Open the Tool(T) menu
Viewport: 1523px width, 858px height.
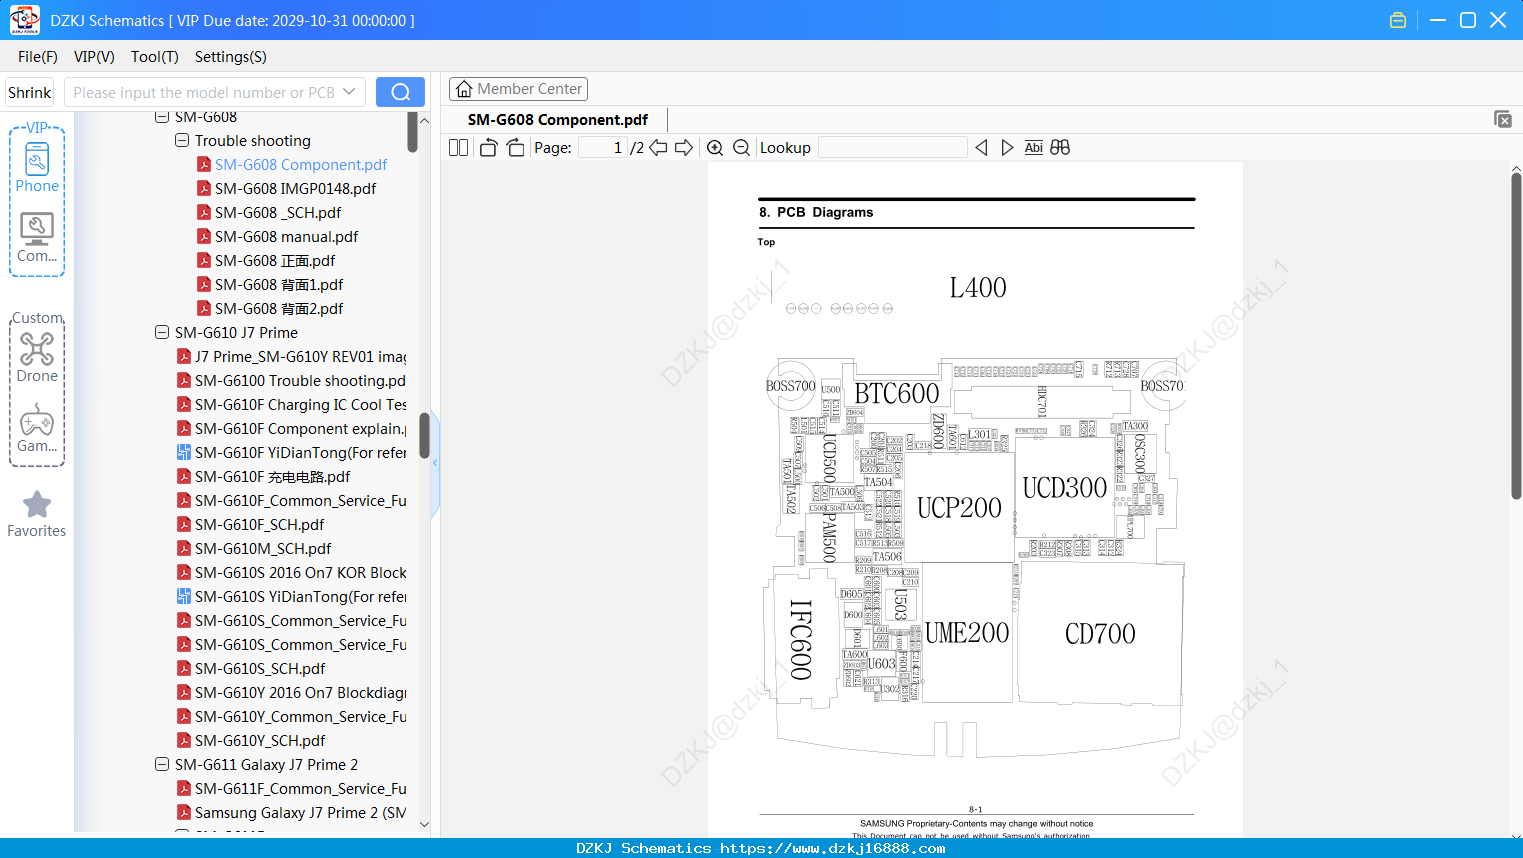coord(155,57)
